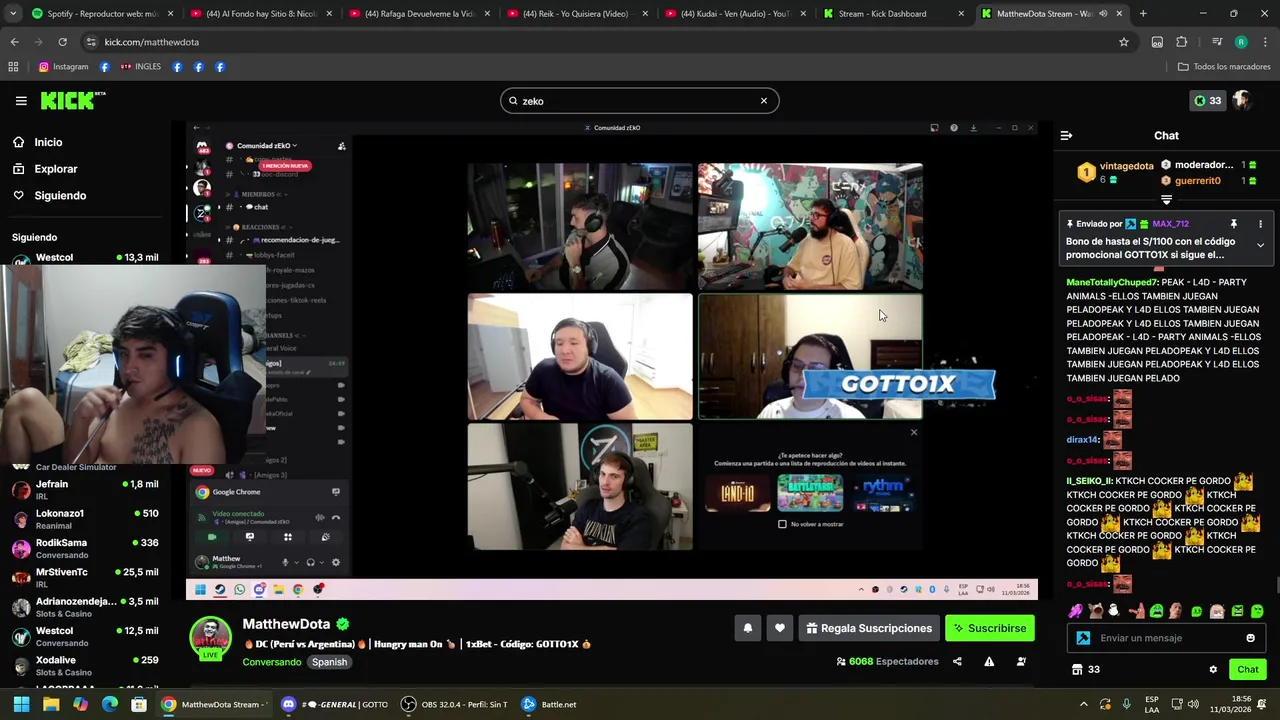Click the zeko search field
This screenshot has width=1280, height=720.
[x=639, y=101]
